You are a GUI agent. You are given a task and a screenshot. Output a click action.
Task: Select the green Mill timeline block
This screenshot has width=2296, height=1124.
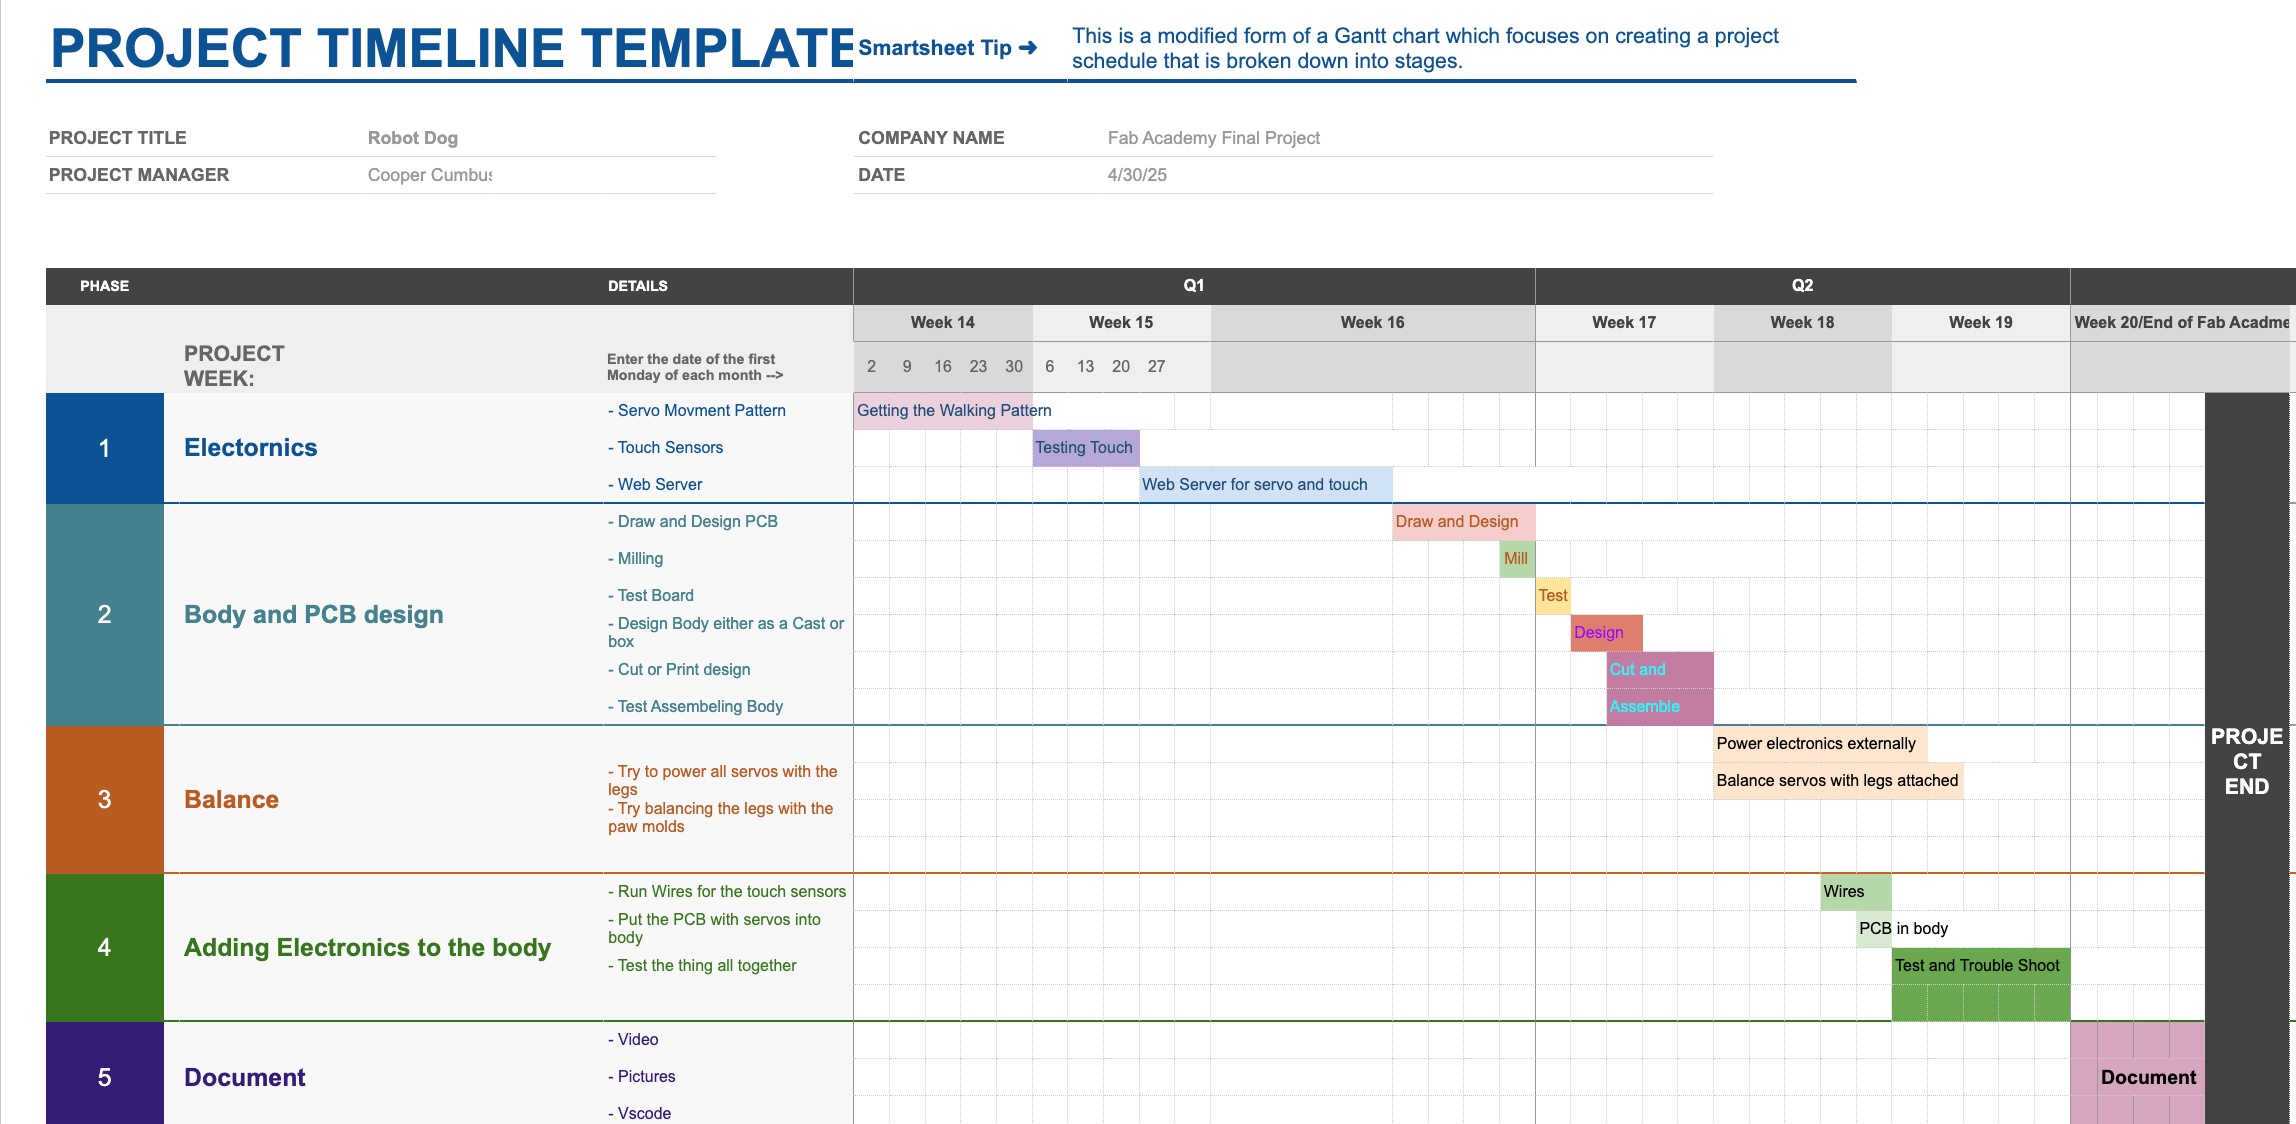point(1517,559)
